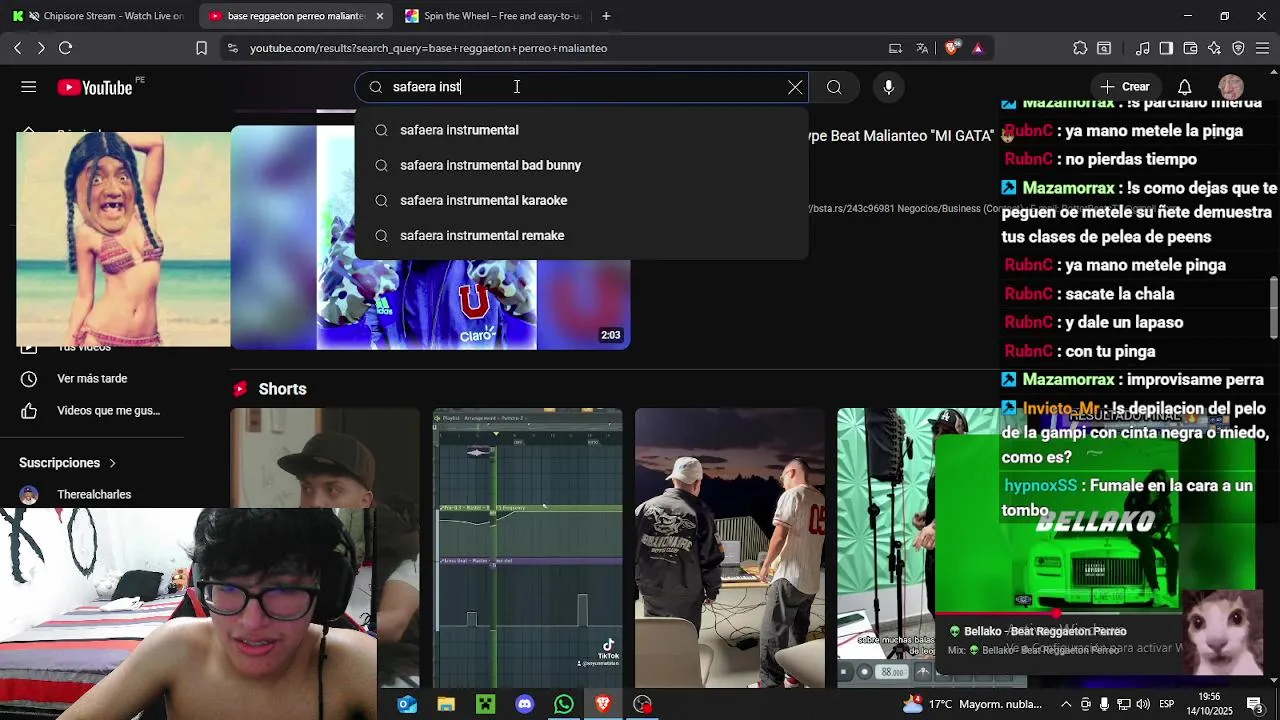Open the Short with two men in studio
Screen dimensions: 1280x720
coord(730,548)
